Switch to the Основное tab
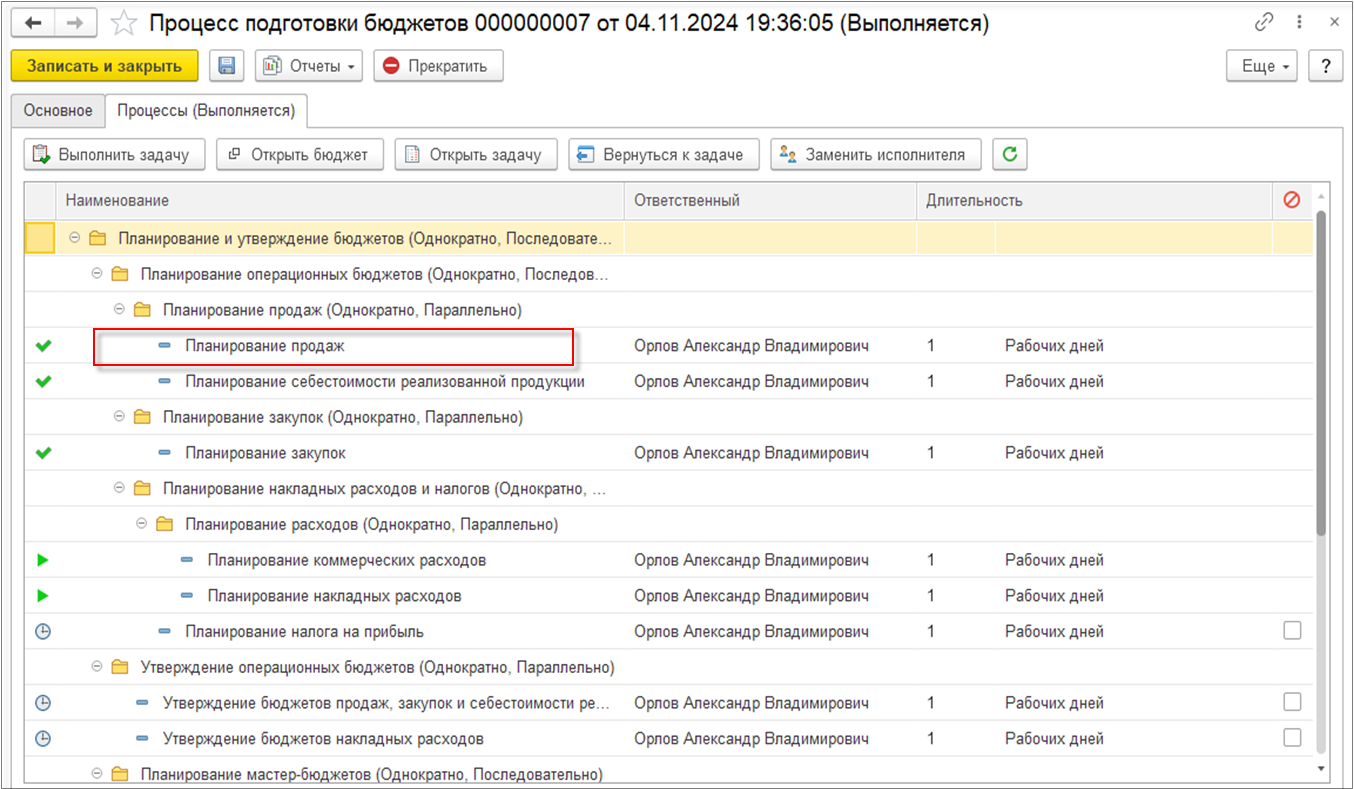This screenshot has width=1354, height=789. 58,110
